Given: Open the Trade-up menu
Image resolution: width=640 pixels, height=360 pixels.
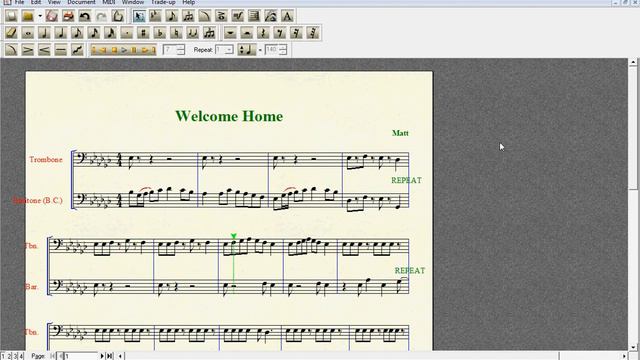Looking at the screenshot, I should coord(163,2).
